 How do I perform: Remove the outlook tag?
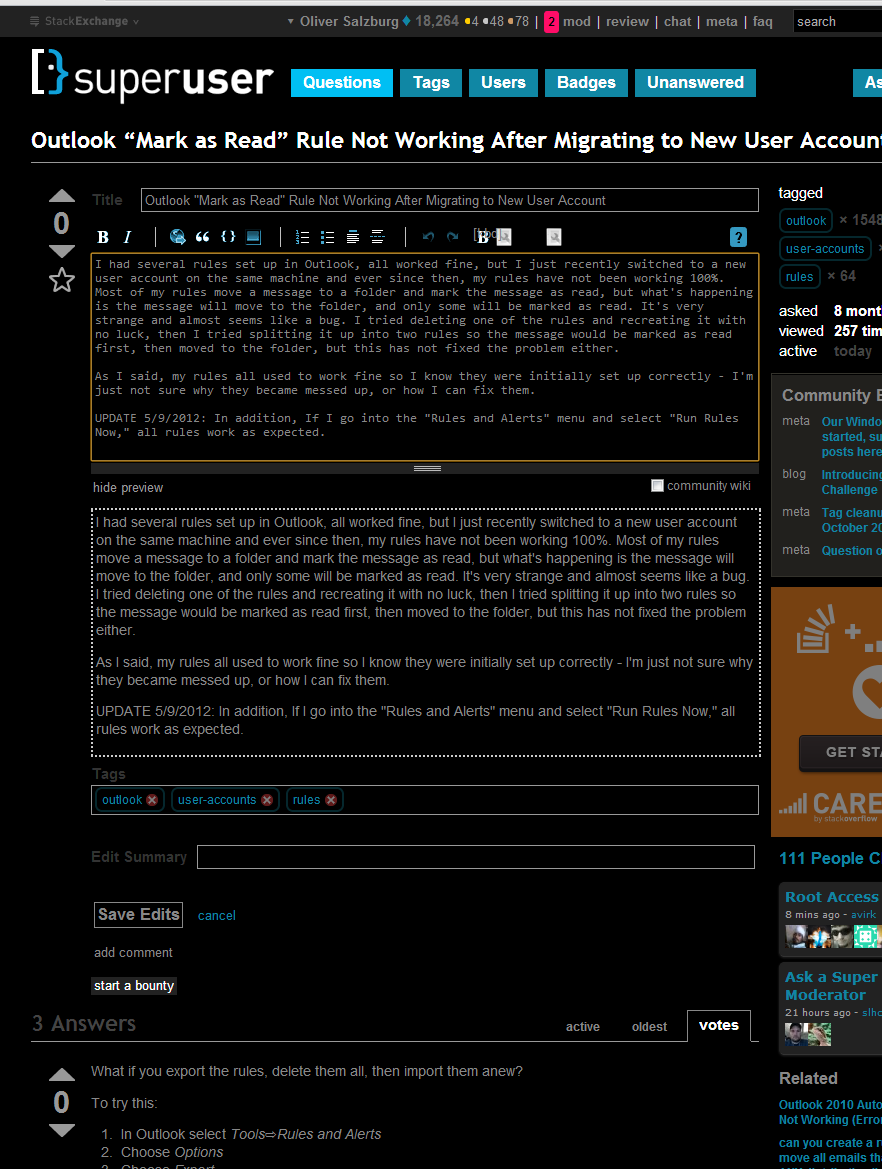(x=152, y=800)
